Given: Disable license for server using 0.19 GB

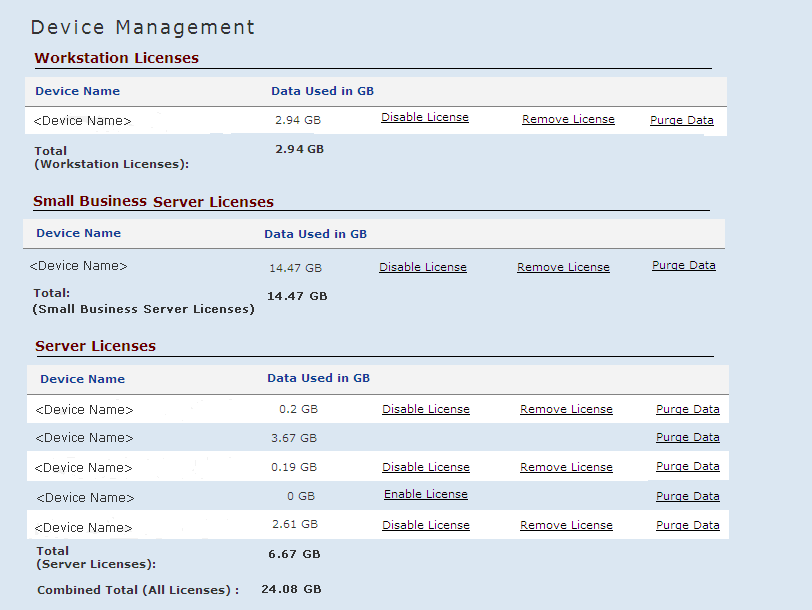Looking at the screenshot, I should pyautogui.click(x=425, y=467).
